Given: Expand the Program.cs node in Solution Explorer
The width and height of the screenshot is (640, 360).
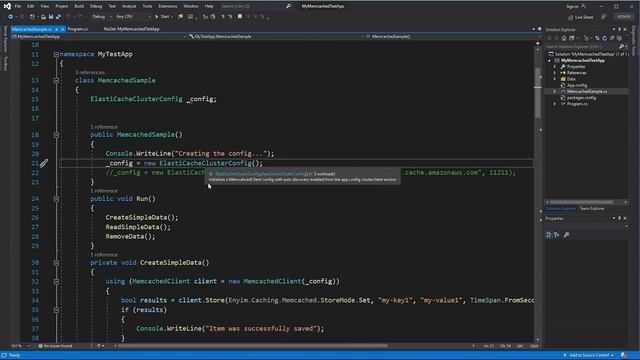Looking at the screenshot, I should (554, 104).
